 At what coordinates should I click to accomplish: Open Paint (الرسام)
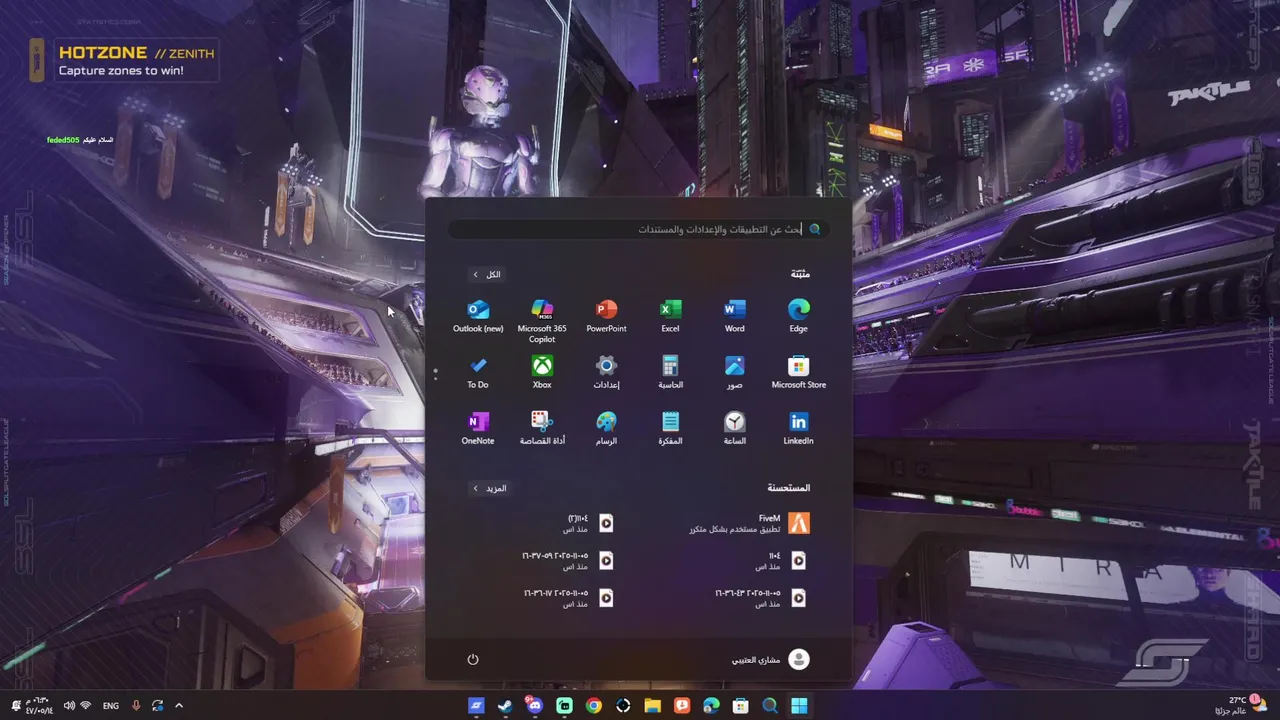coord(606,428)
